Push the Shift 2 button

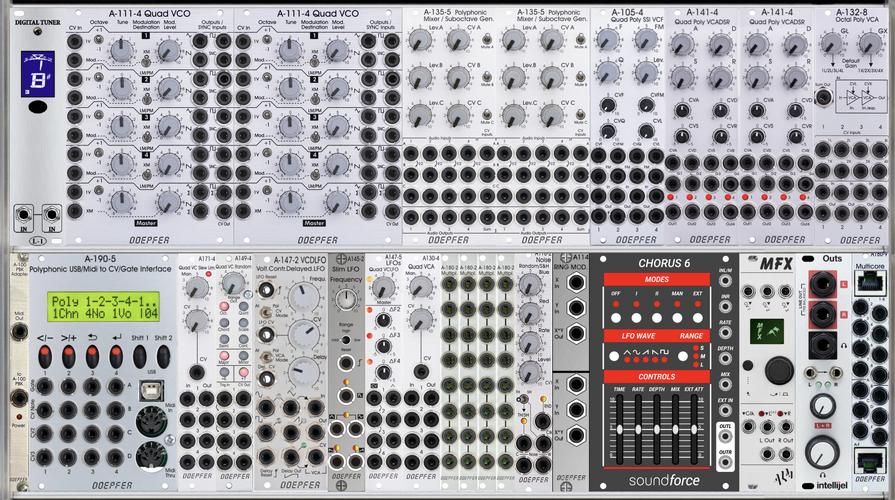click(x=163, y=356)
